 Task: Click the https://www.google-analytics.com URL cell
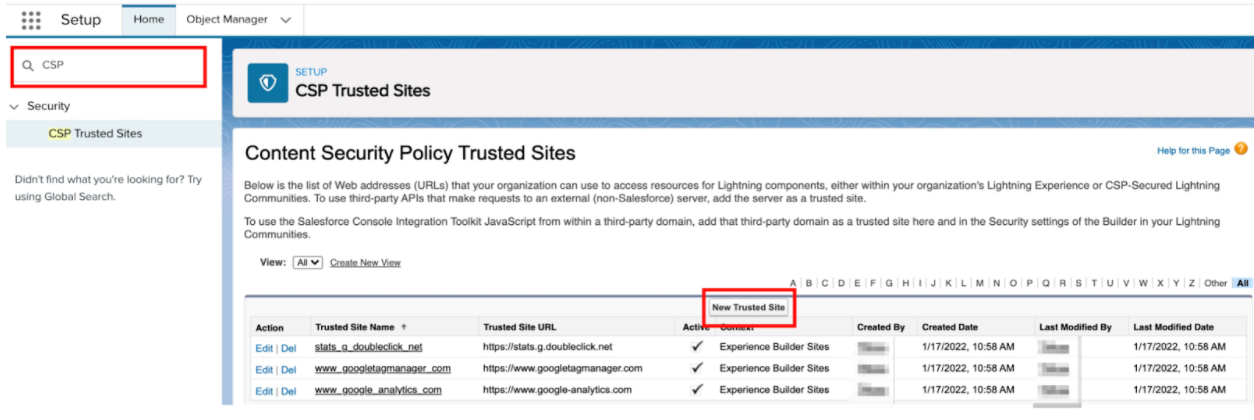tap(557, 390)
